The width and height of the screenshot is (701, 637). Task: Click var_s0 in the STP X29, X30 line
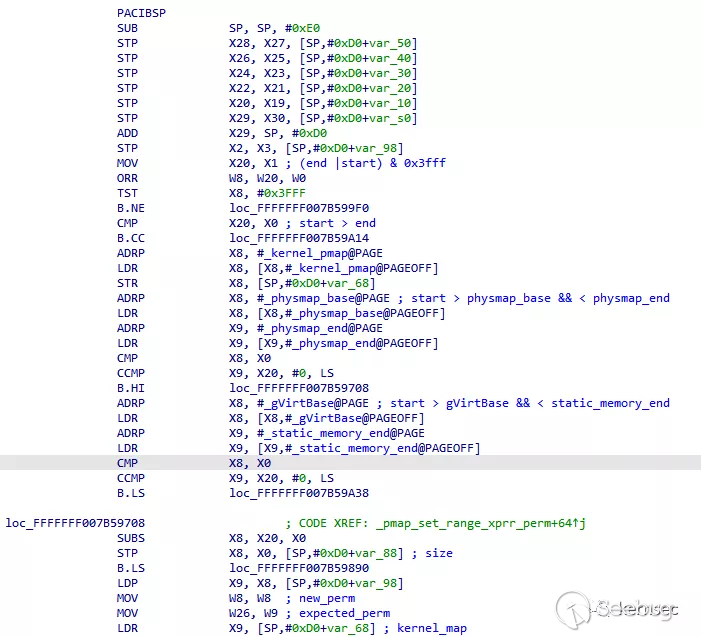tap(390, 118)
